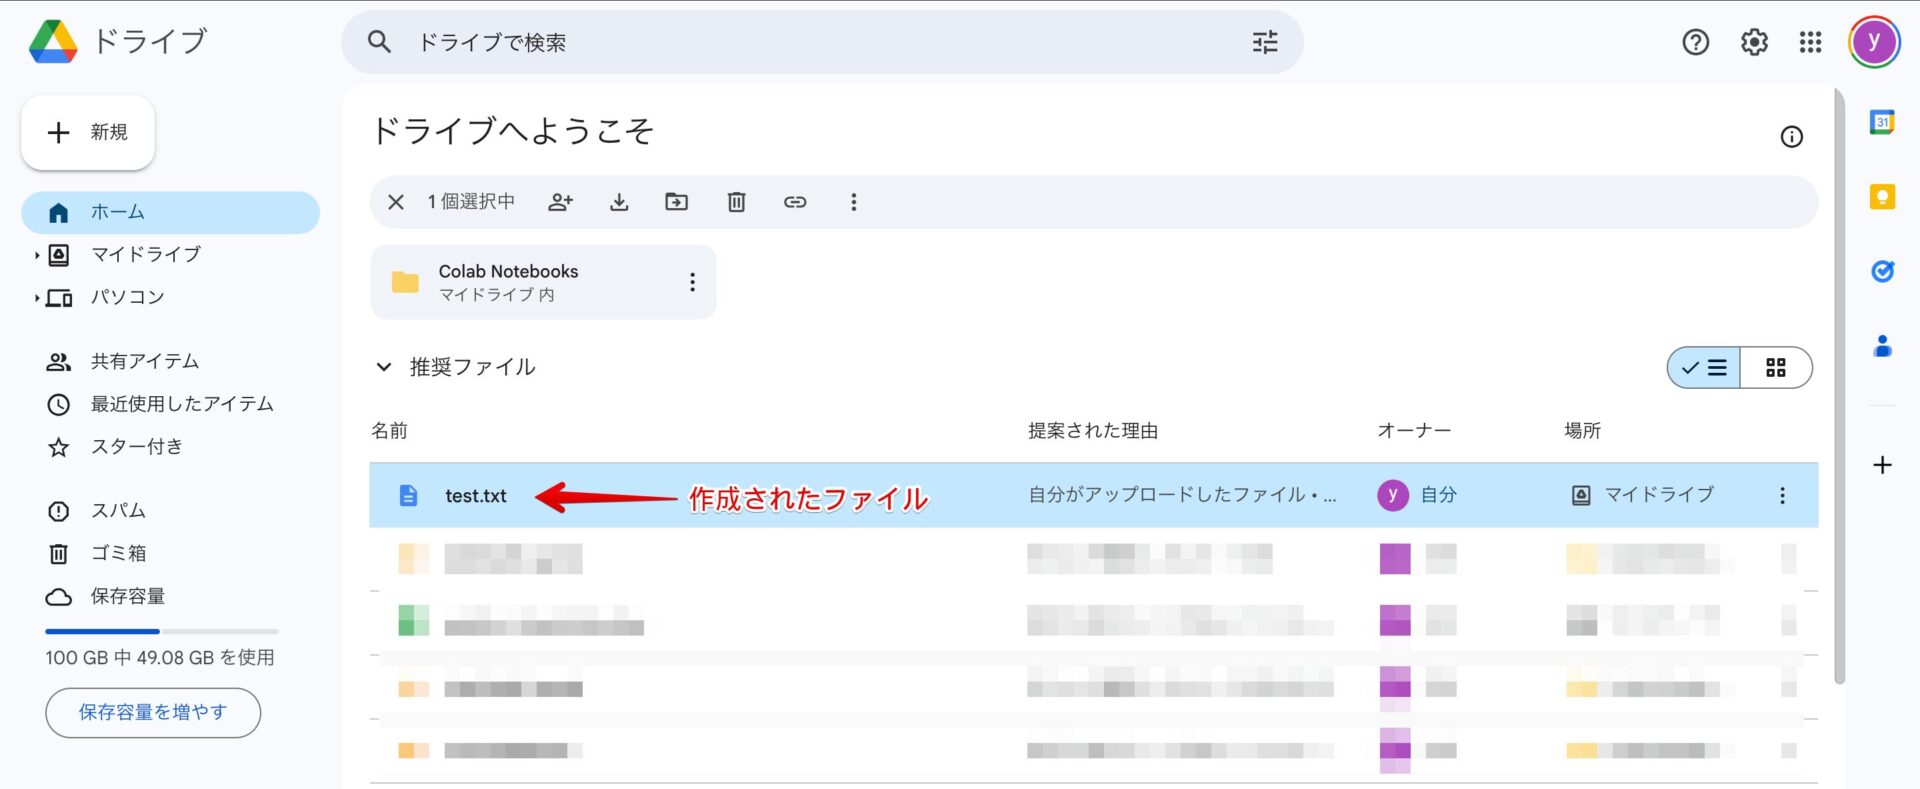Switch to list layout view

coord(1705,368)
